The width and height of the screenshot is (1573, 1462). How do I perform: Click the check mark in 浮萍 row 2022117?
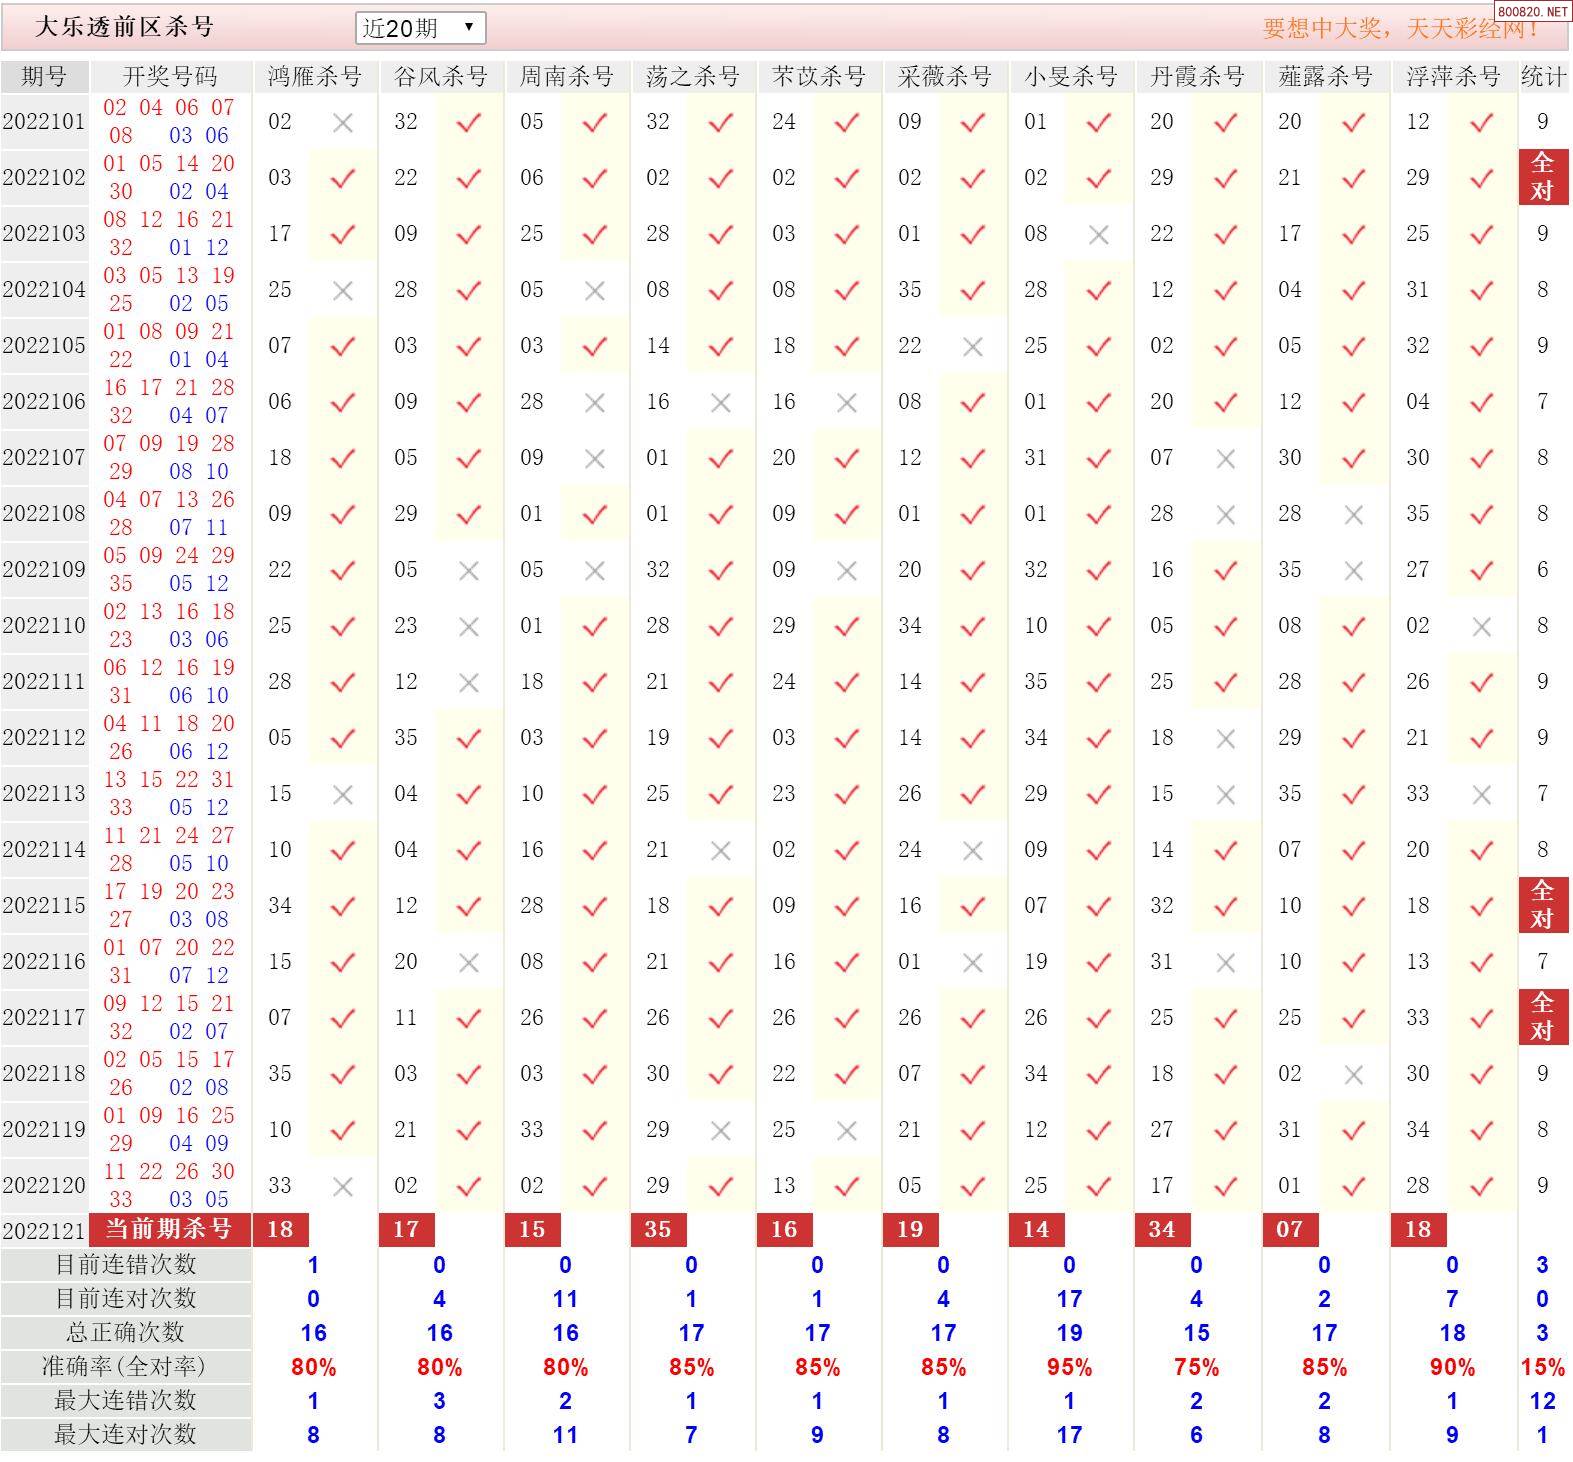click(x=1481, y=1018)
